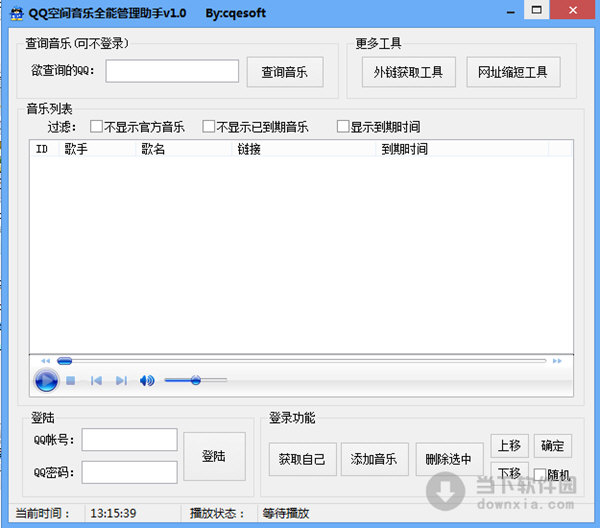The height and width of the screenshot is (528, 600).
Task: Tick the 随机 checkbox
Action: [x=540, y=475]
